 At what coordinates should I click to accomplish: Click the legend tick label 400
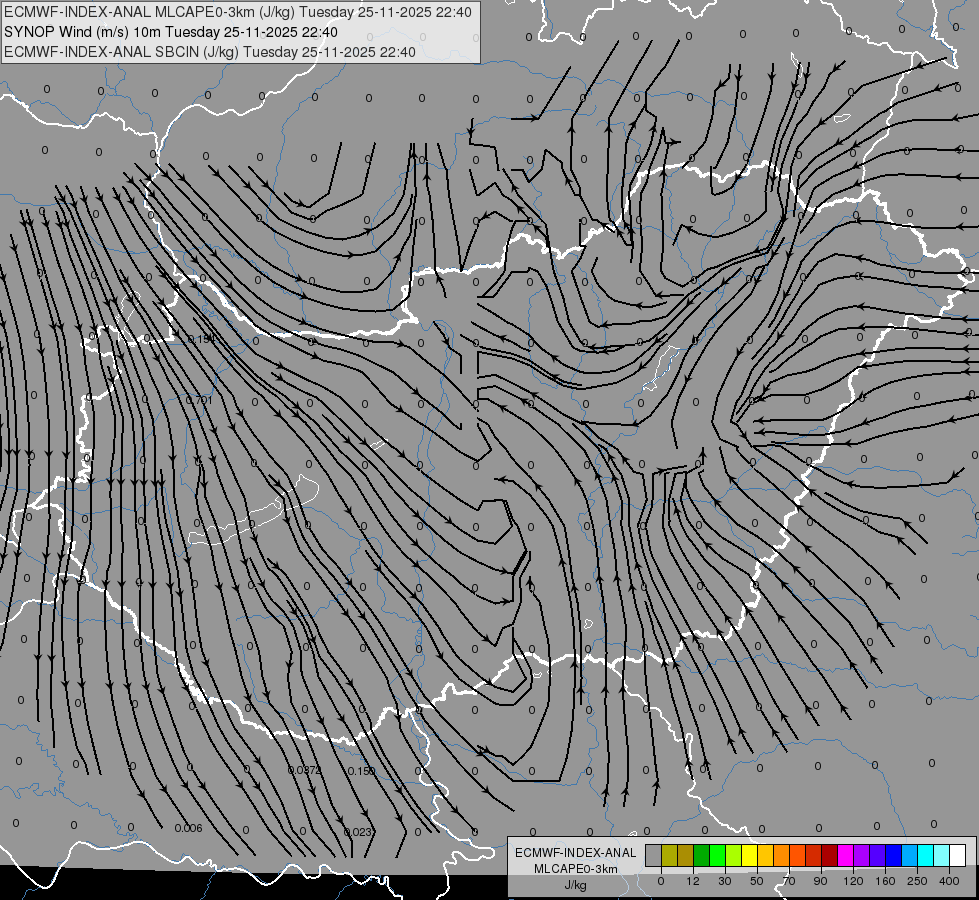[949, 881]
